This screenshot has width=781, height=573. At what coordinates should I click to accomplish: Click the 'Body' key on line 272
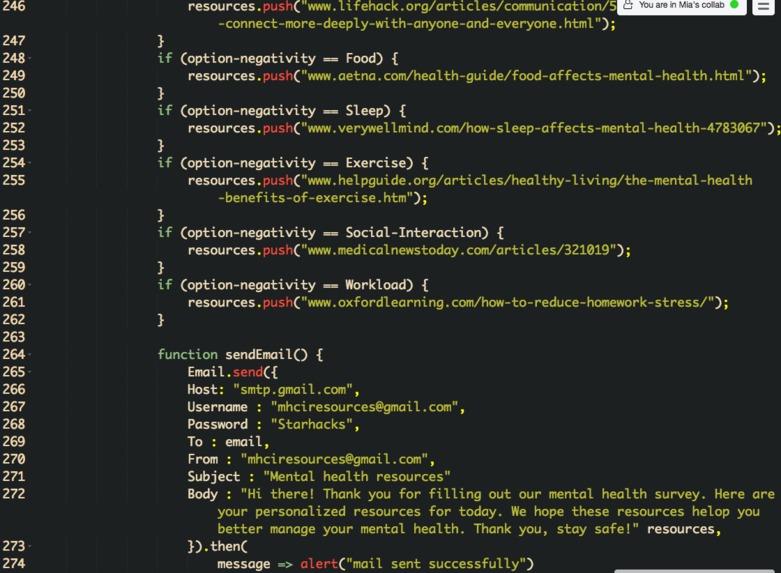point(202,494)
